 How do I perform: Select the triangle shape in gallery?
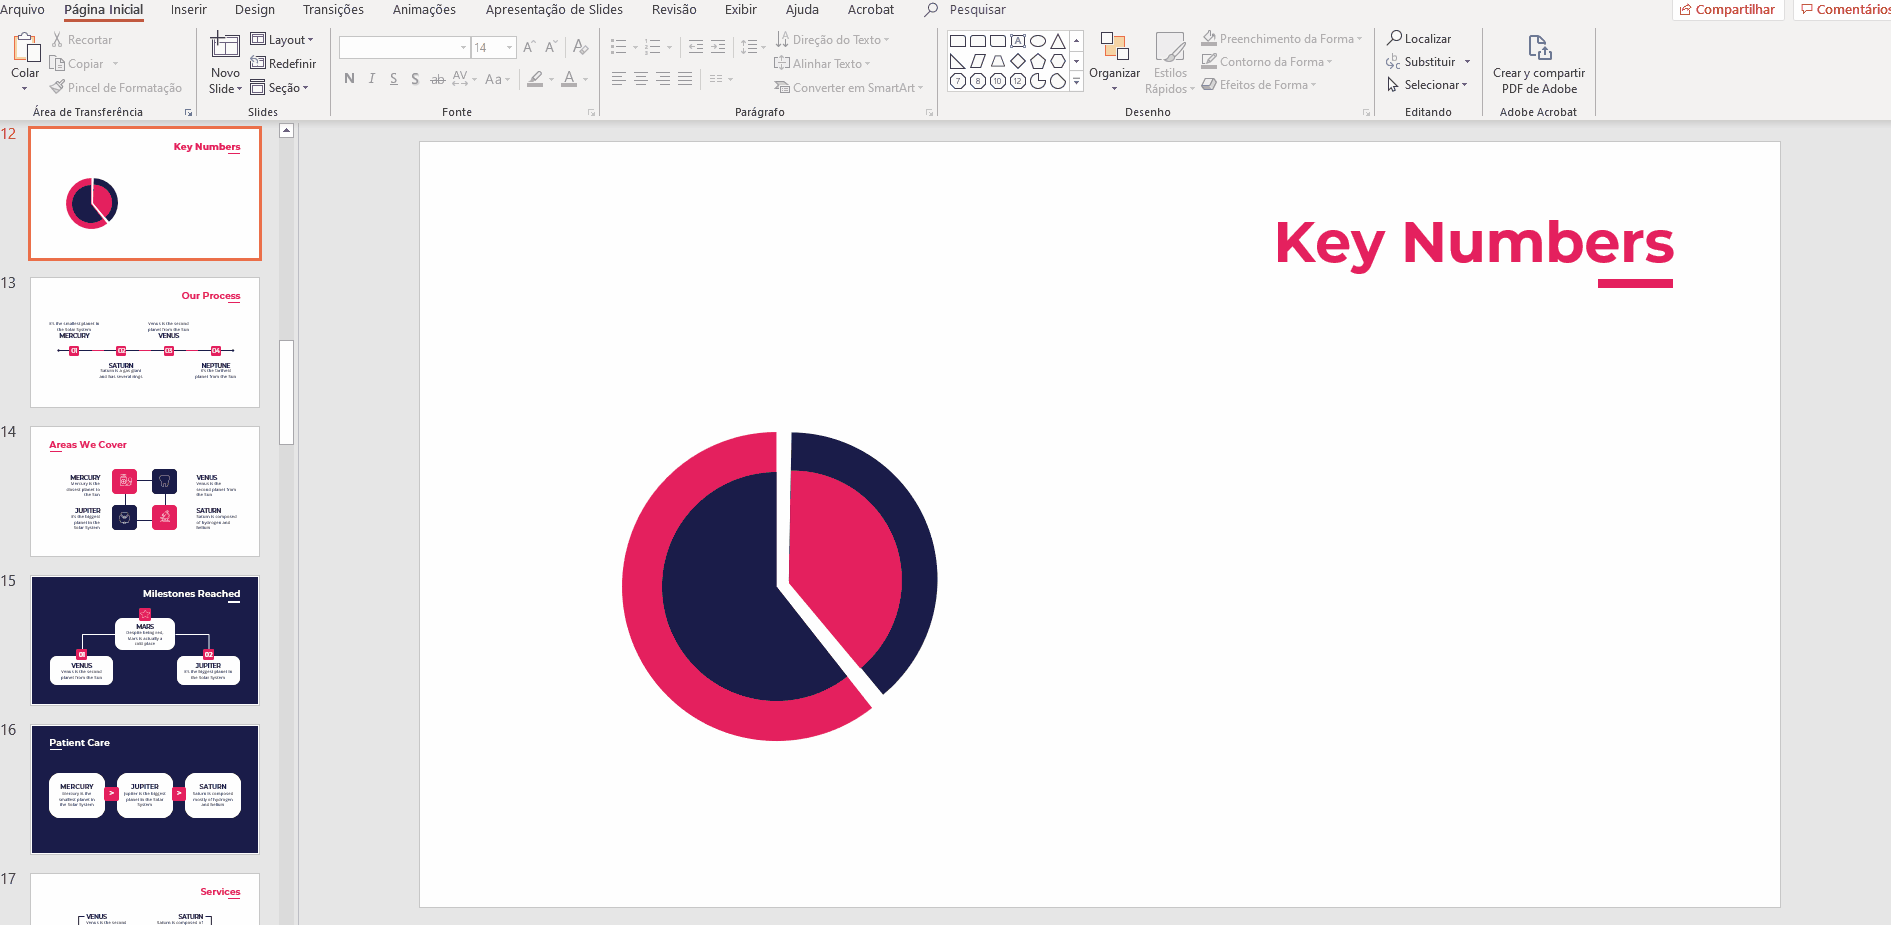(1058, 42)
